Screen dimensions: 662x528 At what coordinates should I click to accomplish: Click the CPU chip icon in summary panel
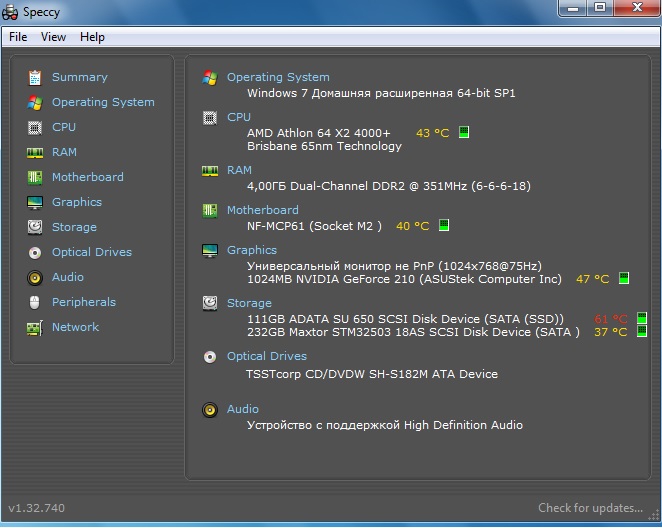(x=210, y=118)
